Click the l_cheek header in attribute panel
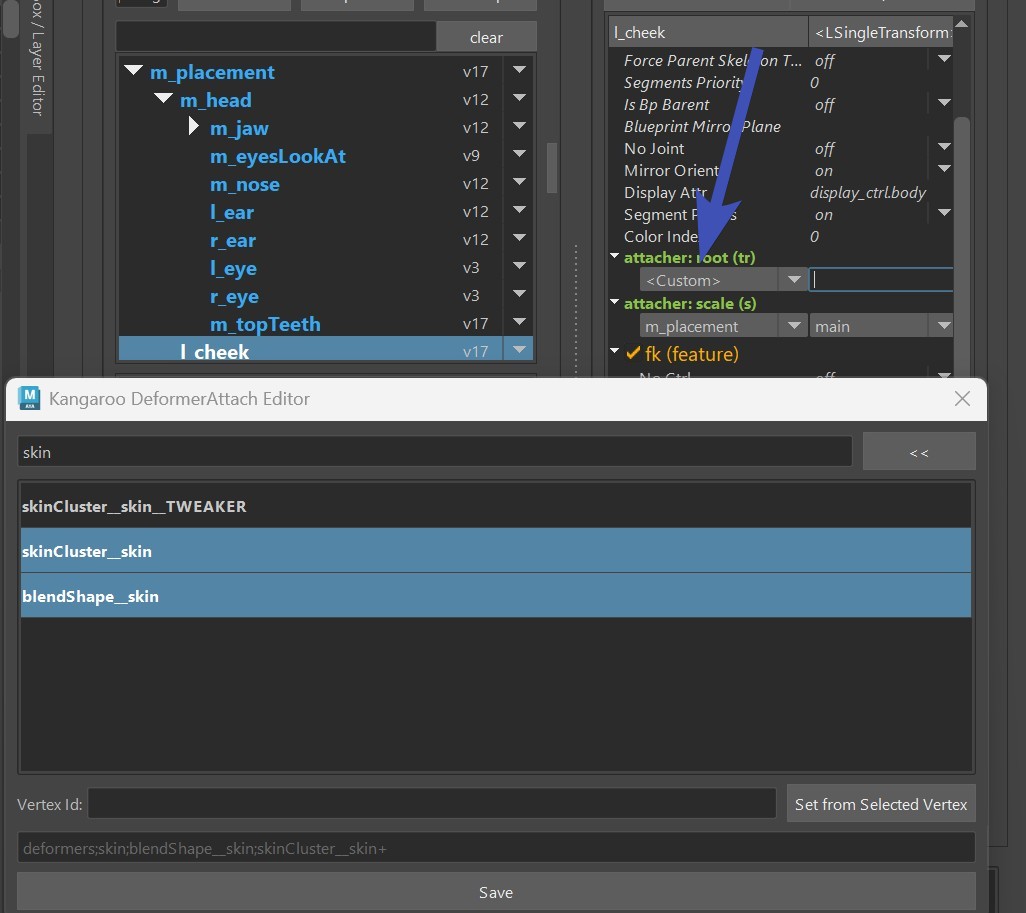The image size is (1026, 913). click(x=709, y=32)
